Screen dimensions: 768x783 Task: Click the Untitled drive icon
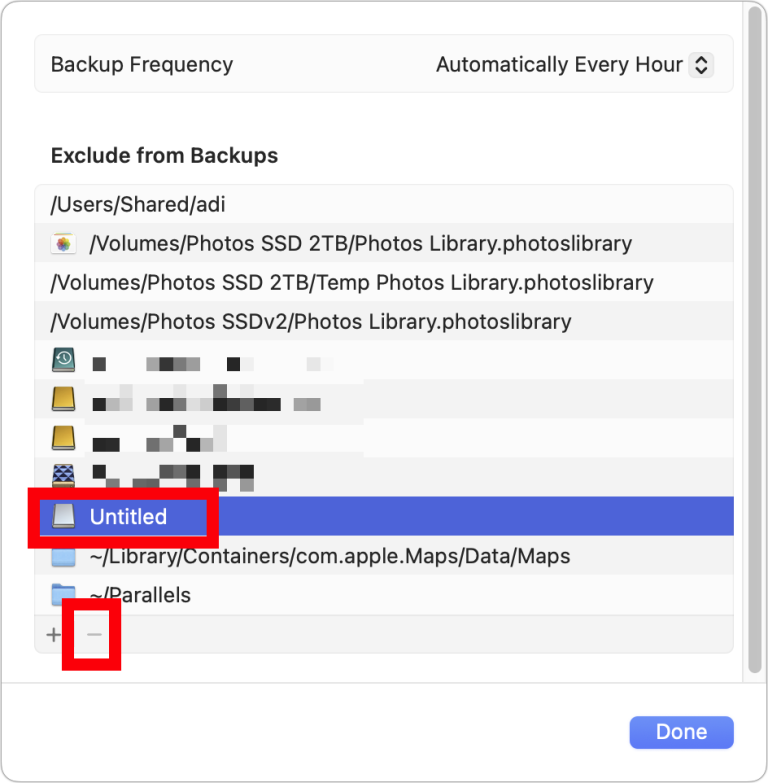point(63,516)
